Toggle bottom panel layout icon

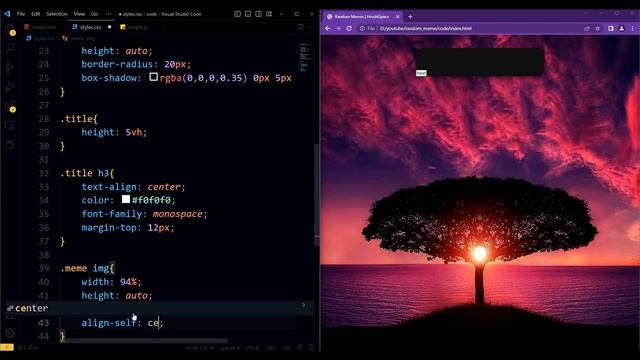click(248, 14)
